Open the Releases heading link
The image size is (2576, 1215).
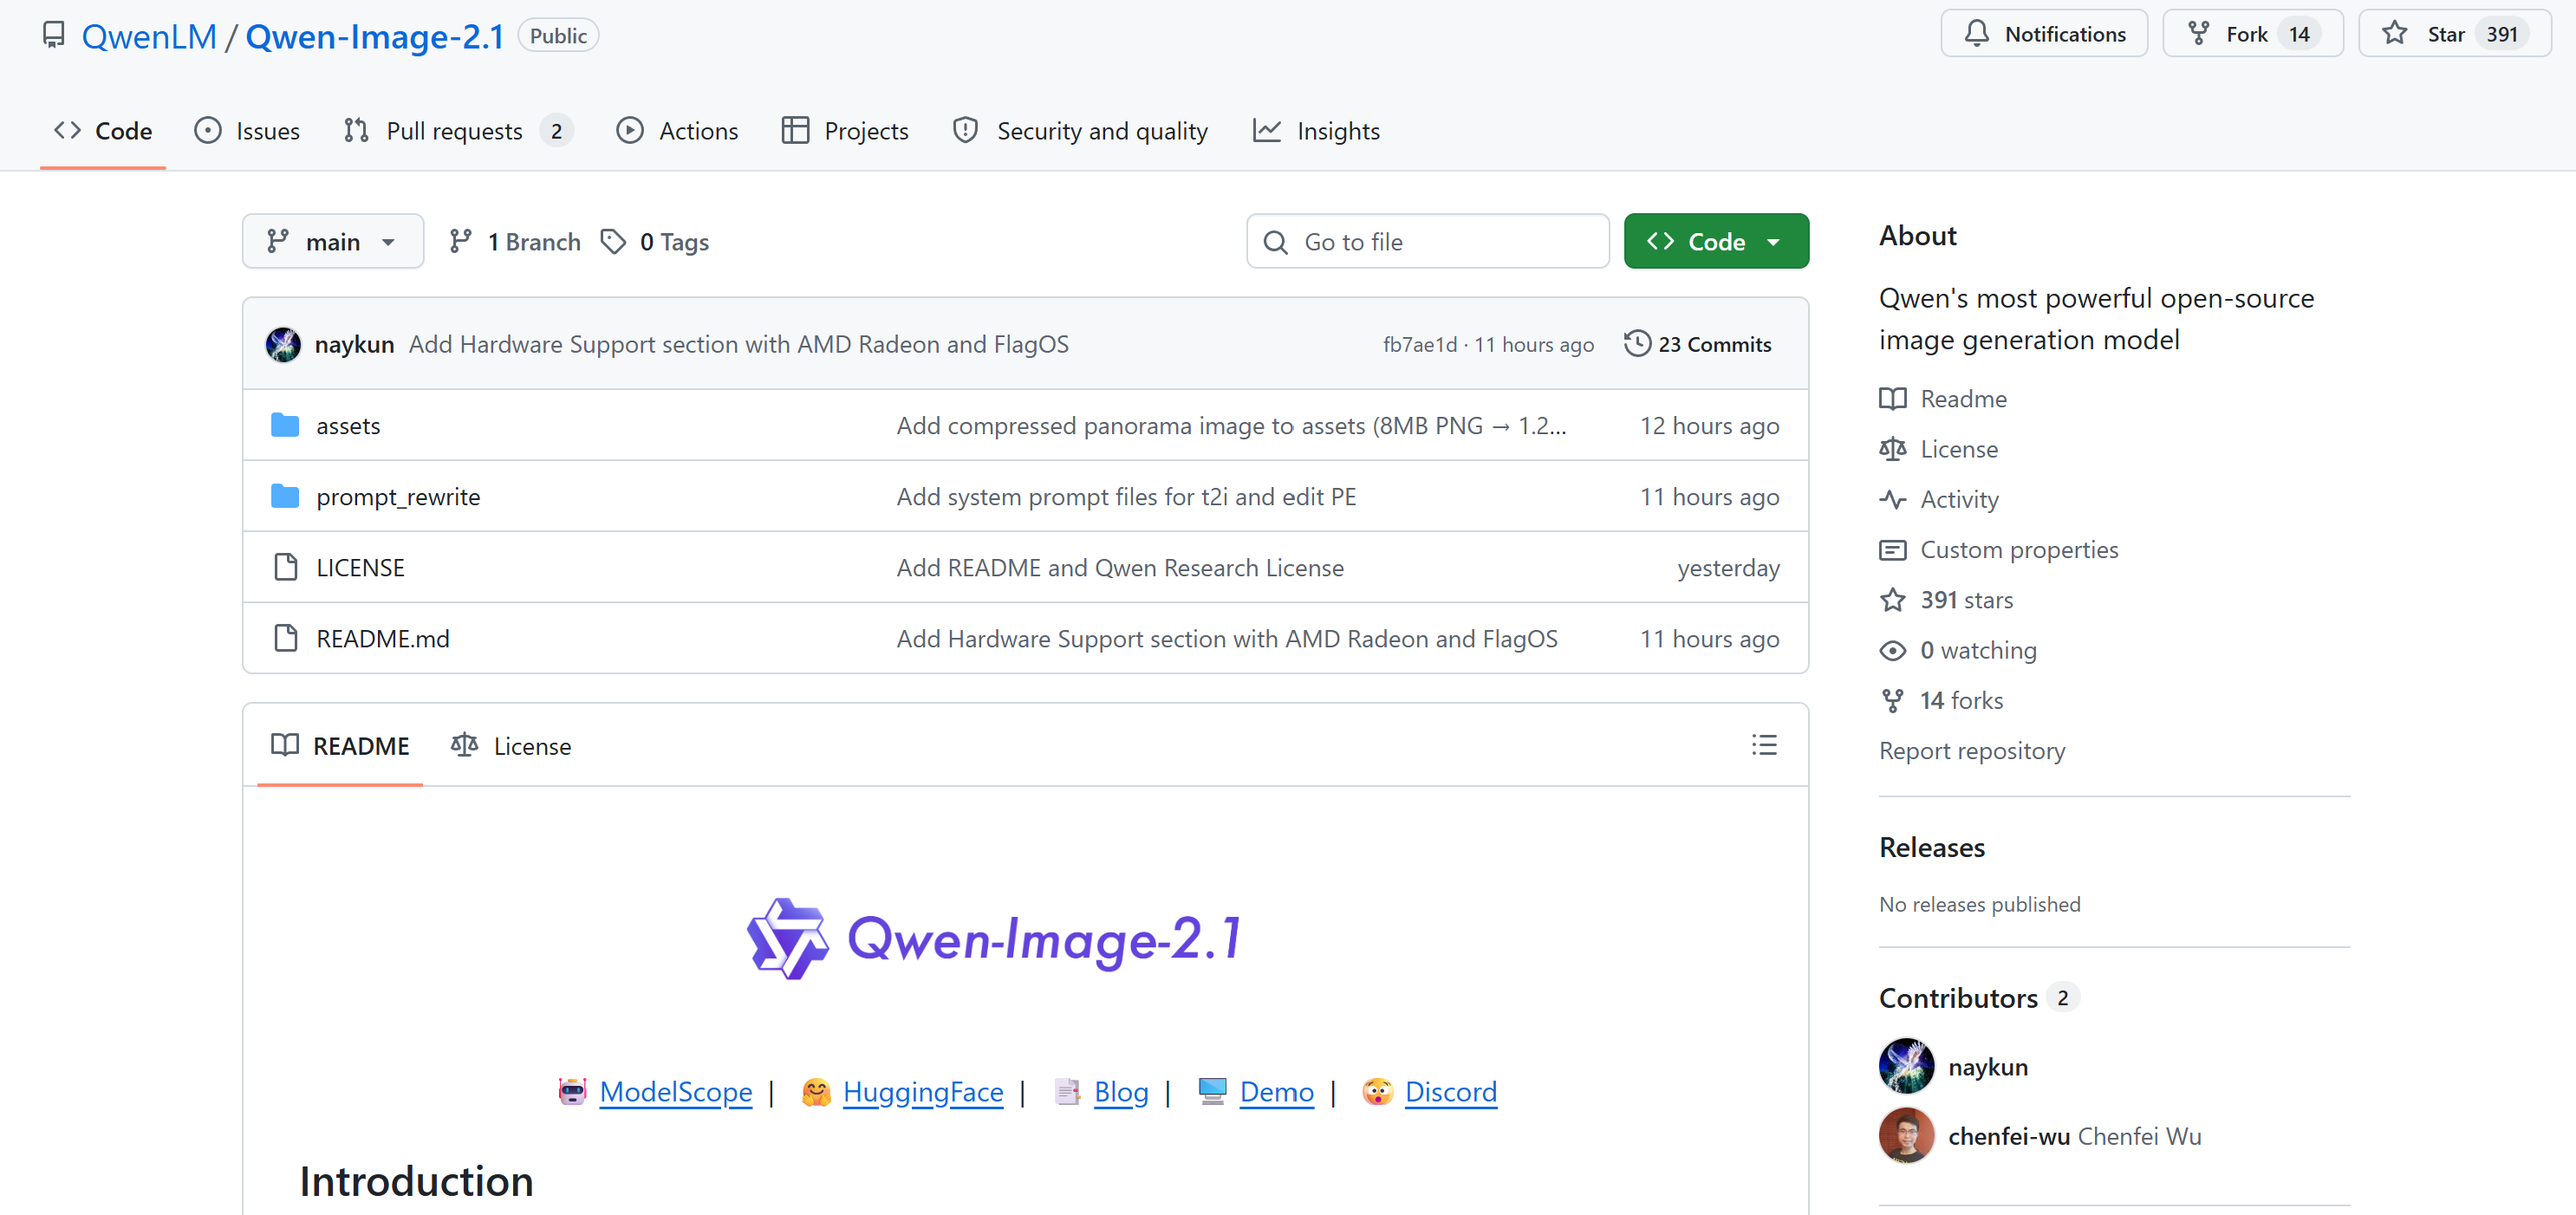click(1932, 848)
